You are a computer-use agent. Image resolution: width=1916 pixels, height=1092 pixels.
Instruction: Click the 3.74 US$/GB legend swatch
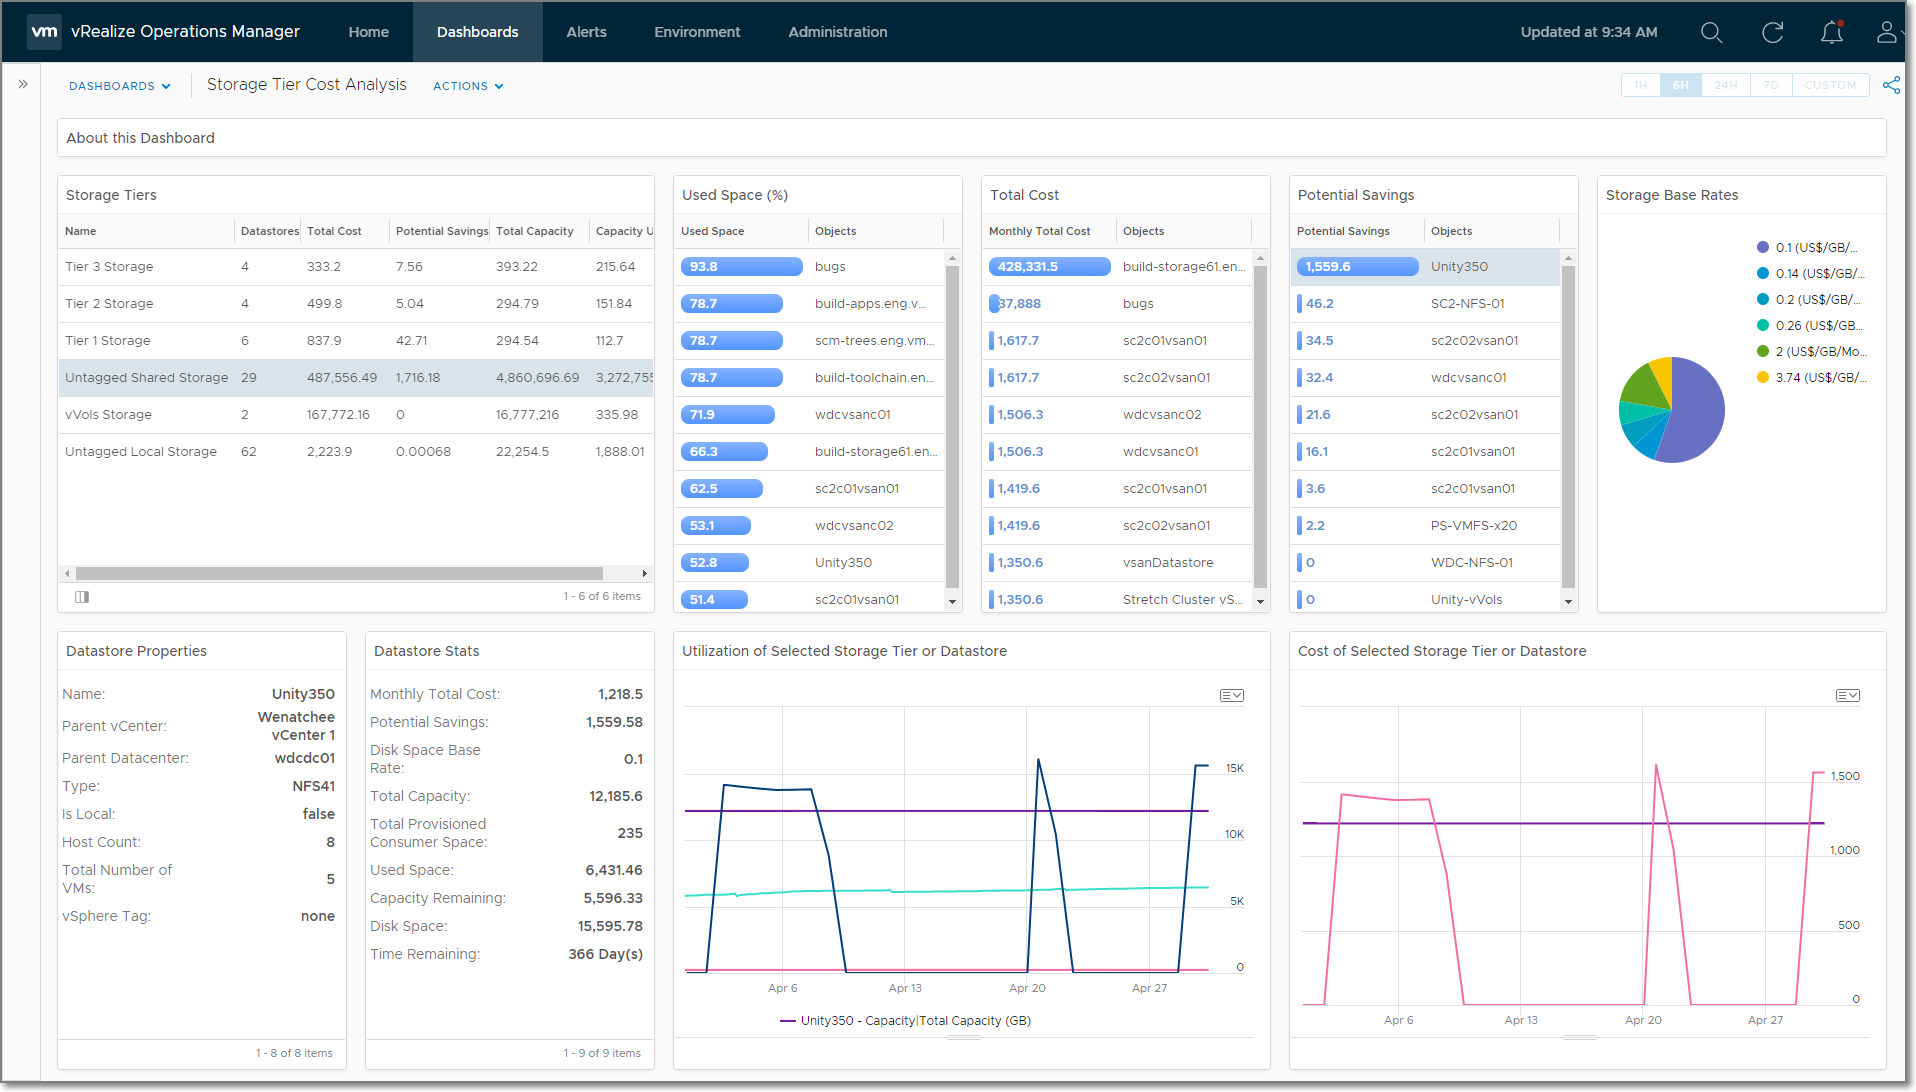pos(1762,378)
